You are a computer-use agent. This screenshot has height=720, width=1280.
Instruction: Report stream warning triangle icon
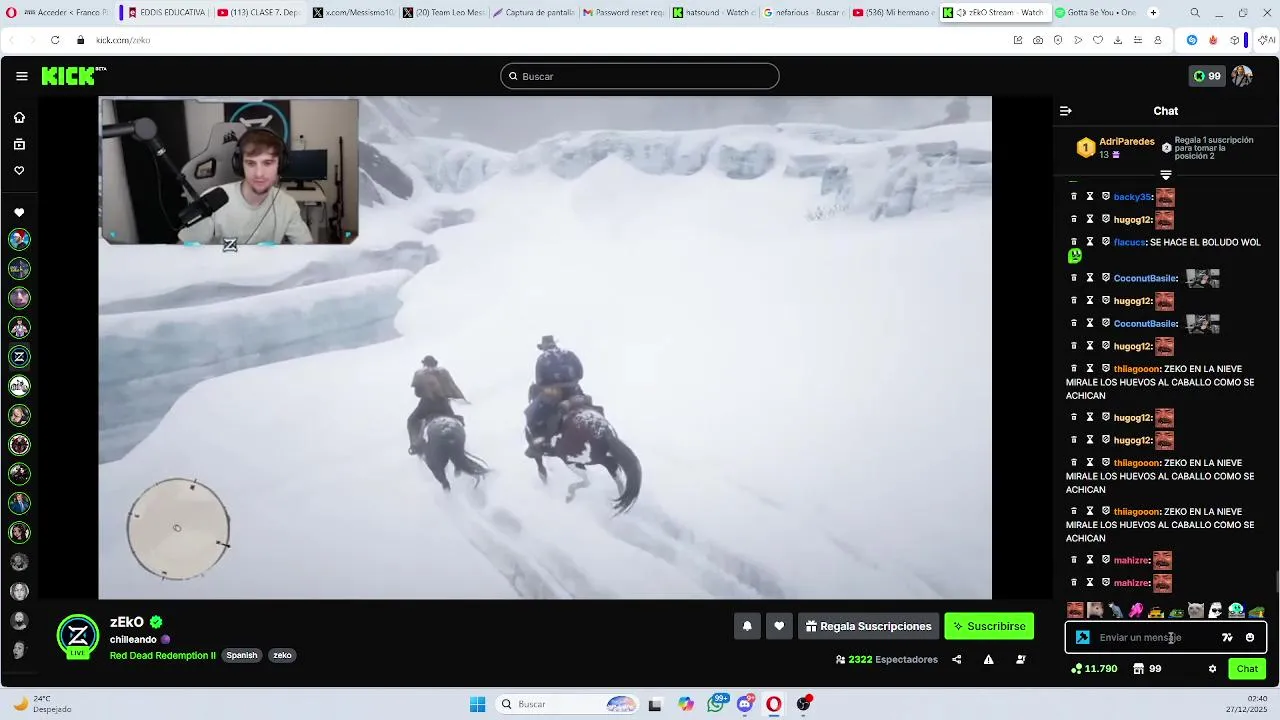(x=988, y=659)
